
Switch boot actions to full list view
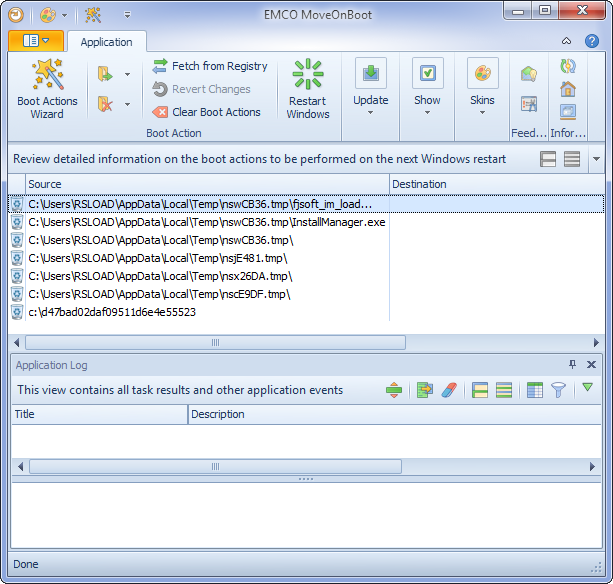tap(572, 159)
